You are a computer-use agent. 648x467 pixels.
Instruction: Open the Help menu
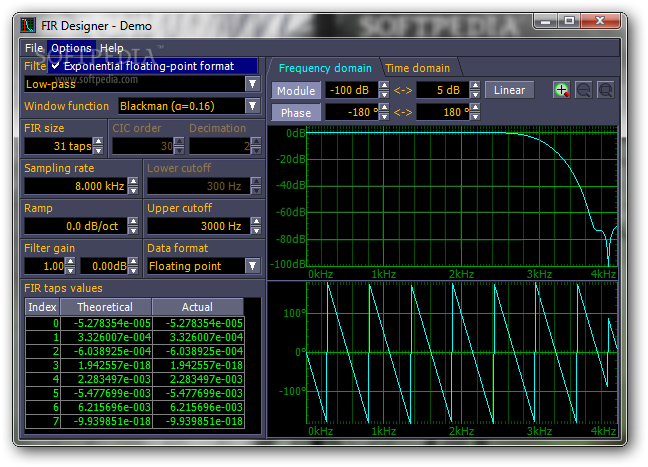[112, 48]
